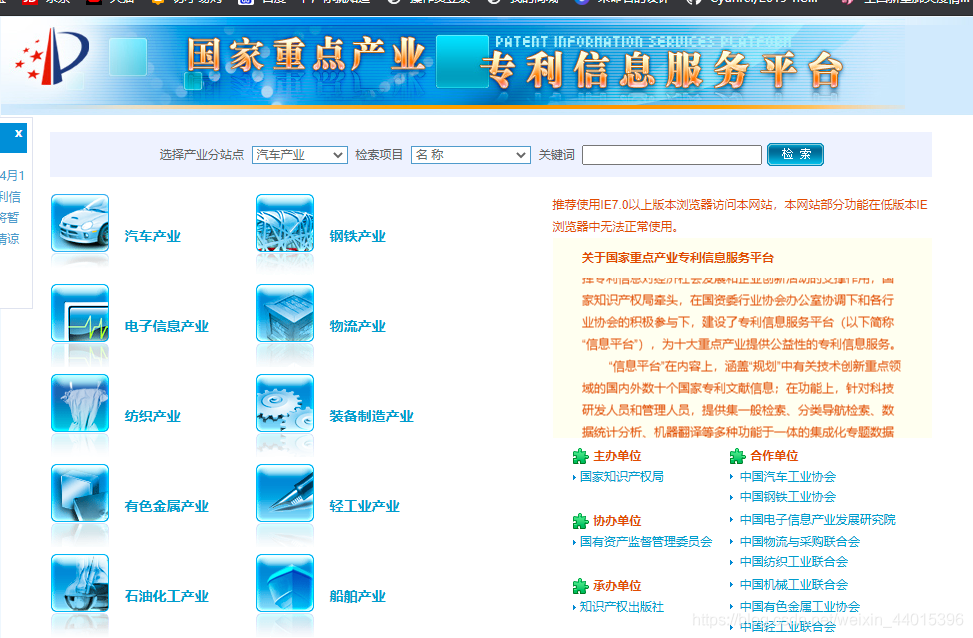
Task: Open the 钢铁产业 steel icon
Action: [x=285, y=223]
